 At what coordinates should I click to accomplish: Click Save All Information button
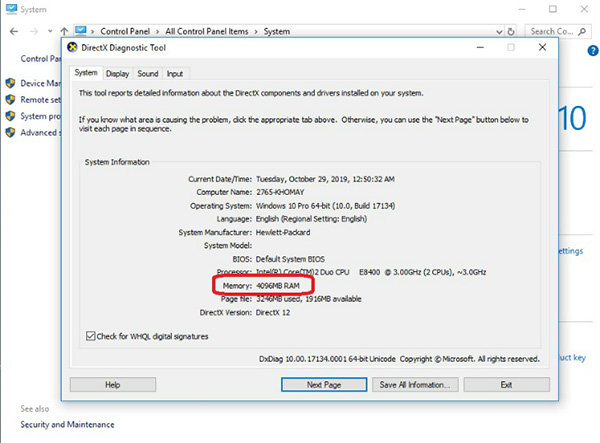tap(415, 384)
